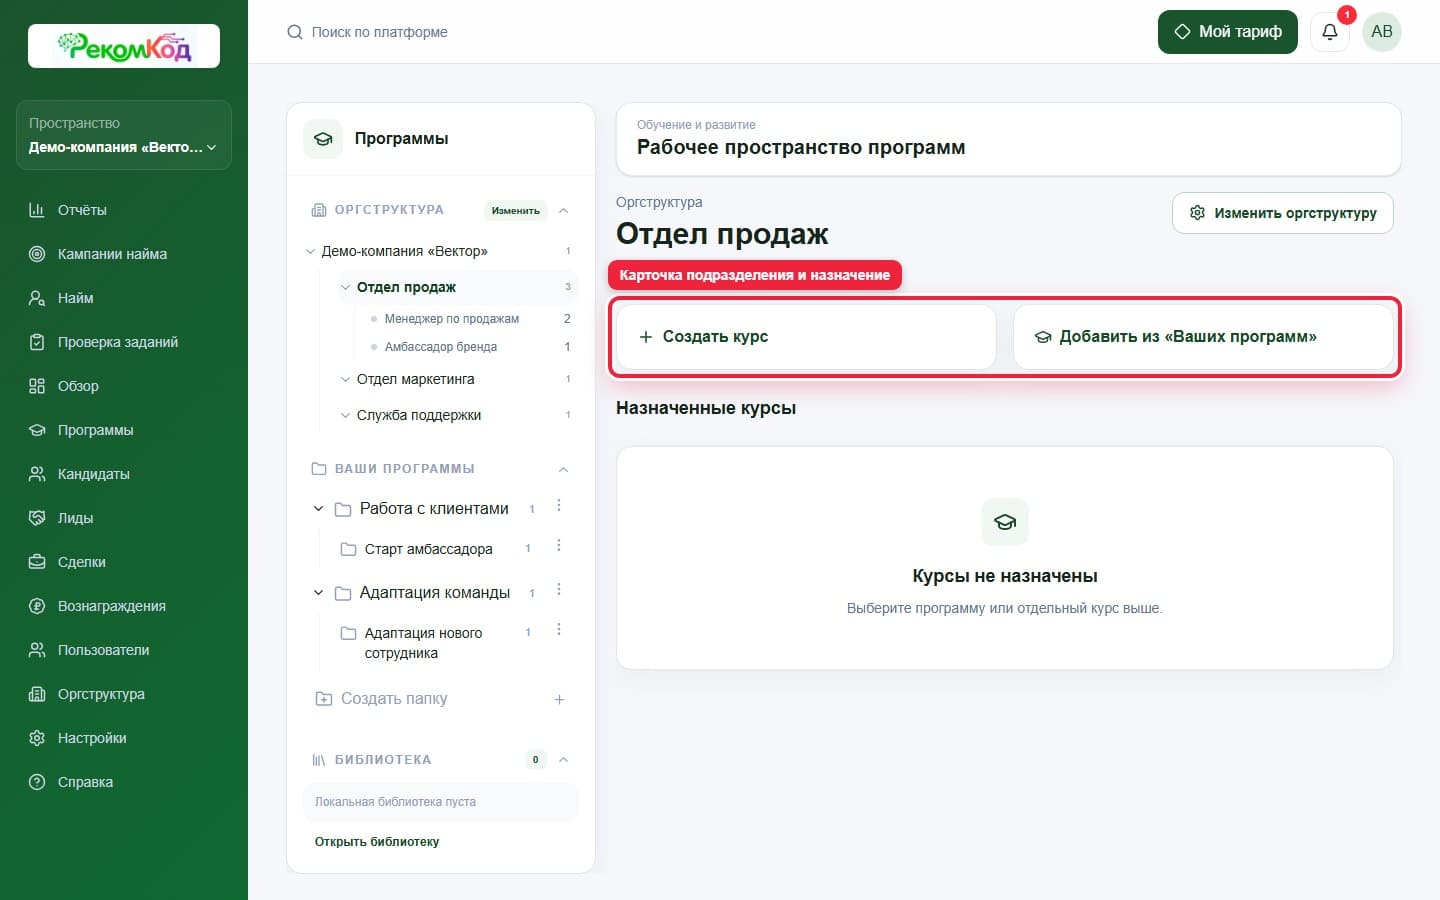Image resolution: width=1440 pixels, height=900 pixels.
Task: Click the search magnifier icon
Action: 295,32
